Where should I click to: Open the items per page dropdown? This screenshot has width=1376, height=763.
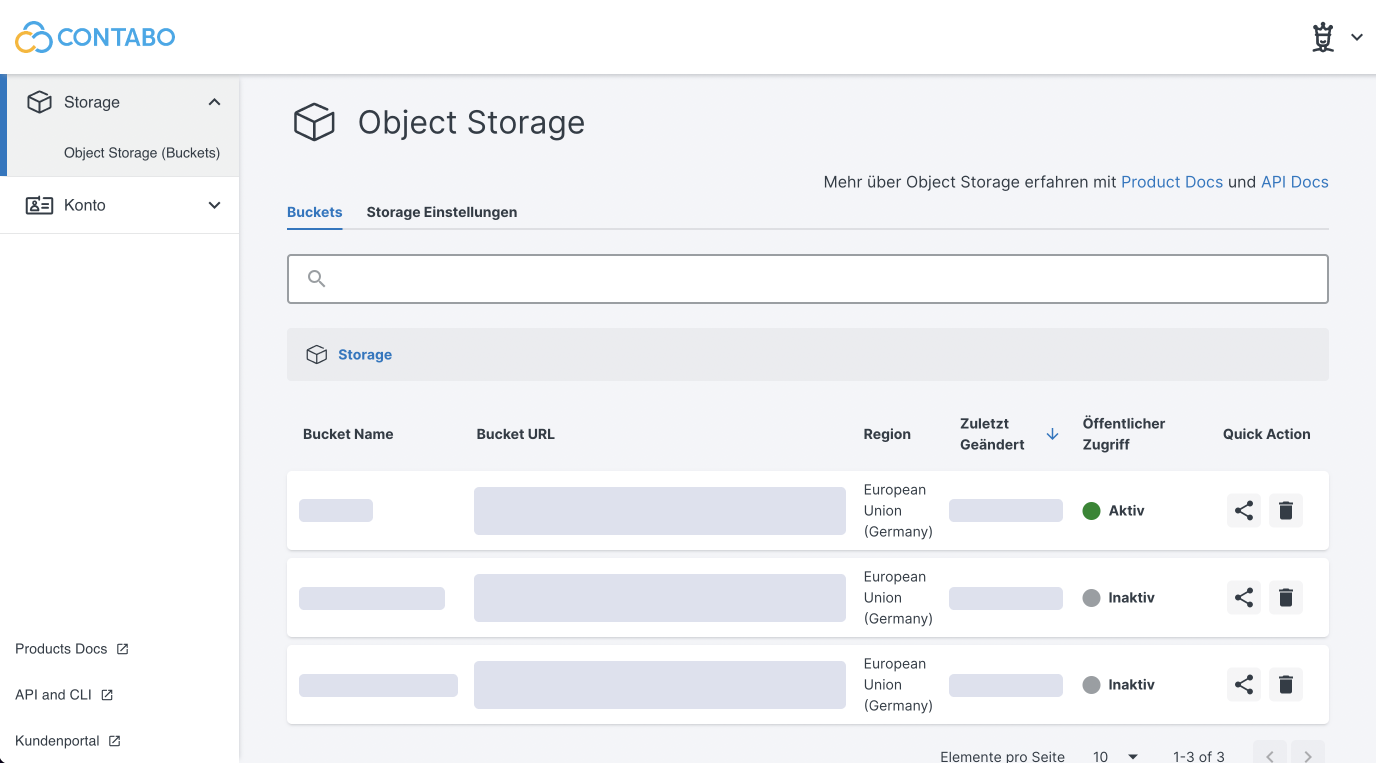1115,757
